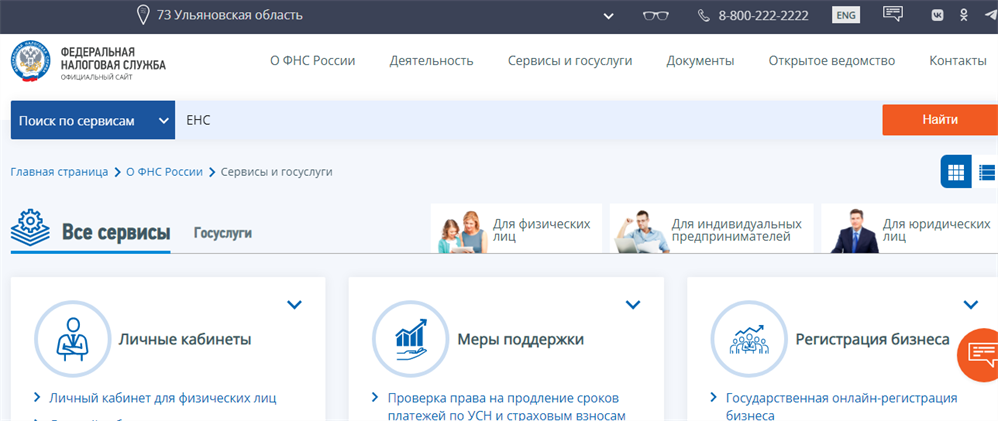Click the Меры поддержки heading
The width and height of the screenshot is (998, 421).
tap(521, 339)
